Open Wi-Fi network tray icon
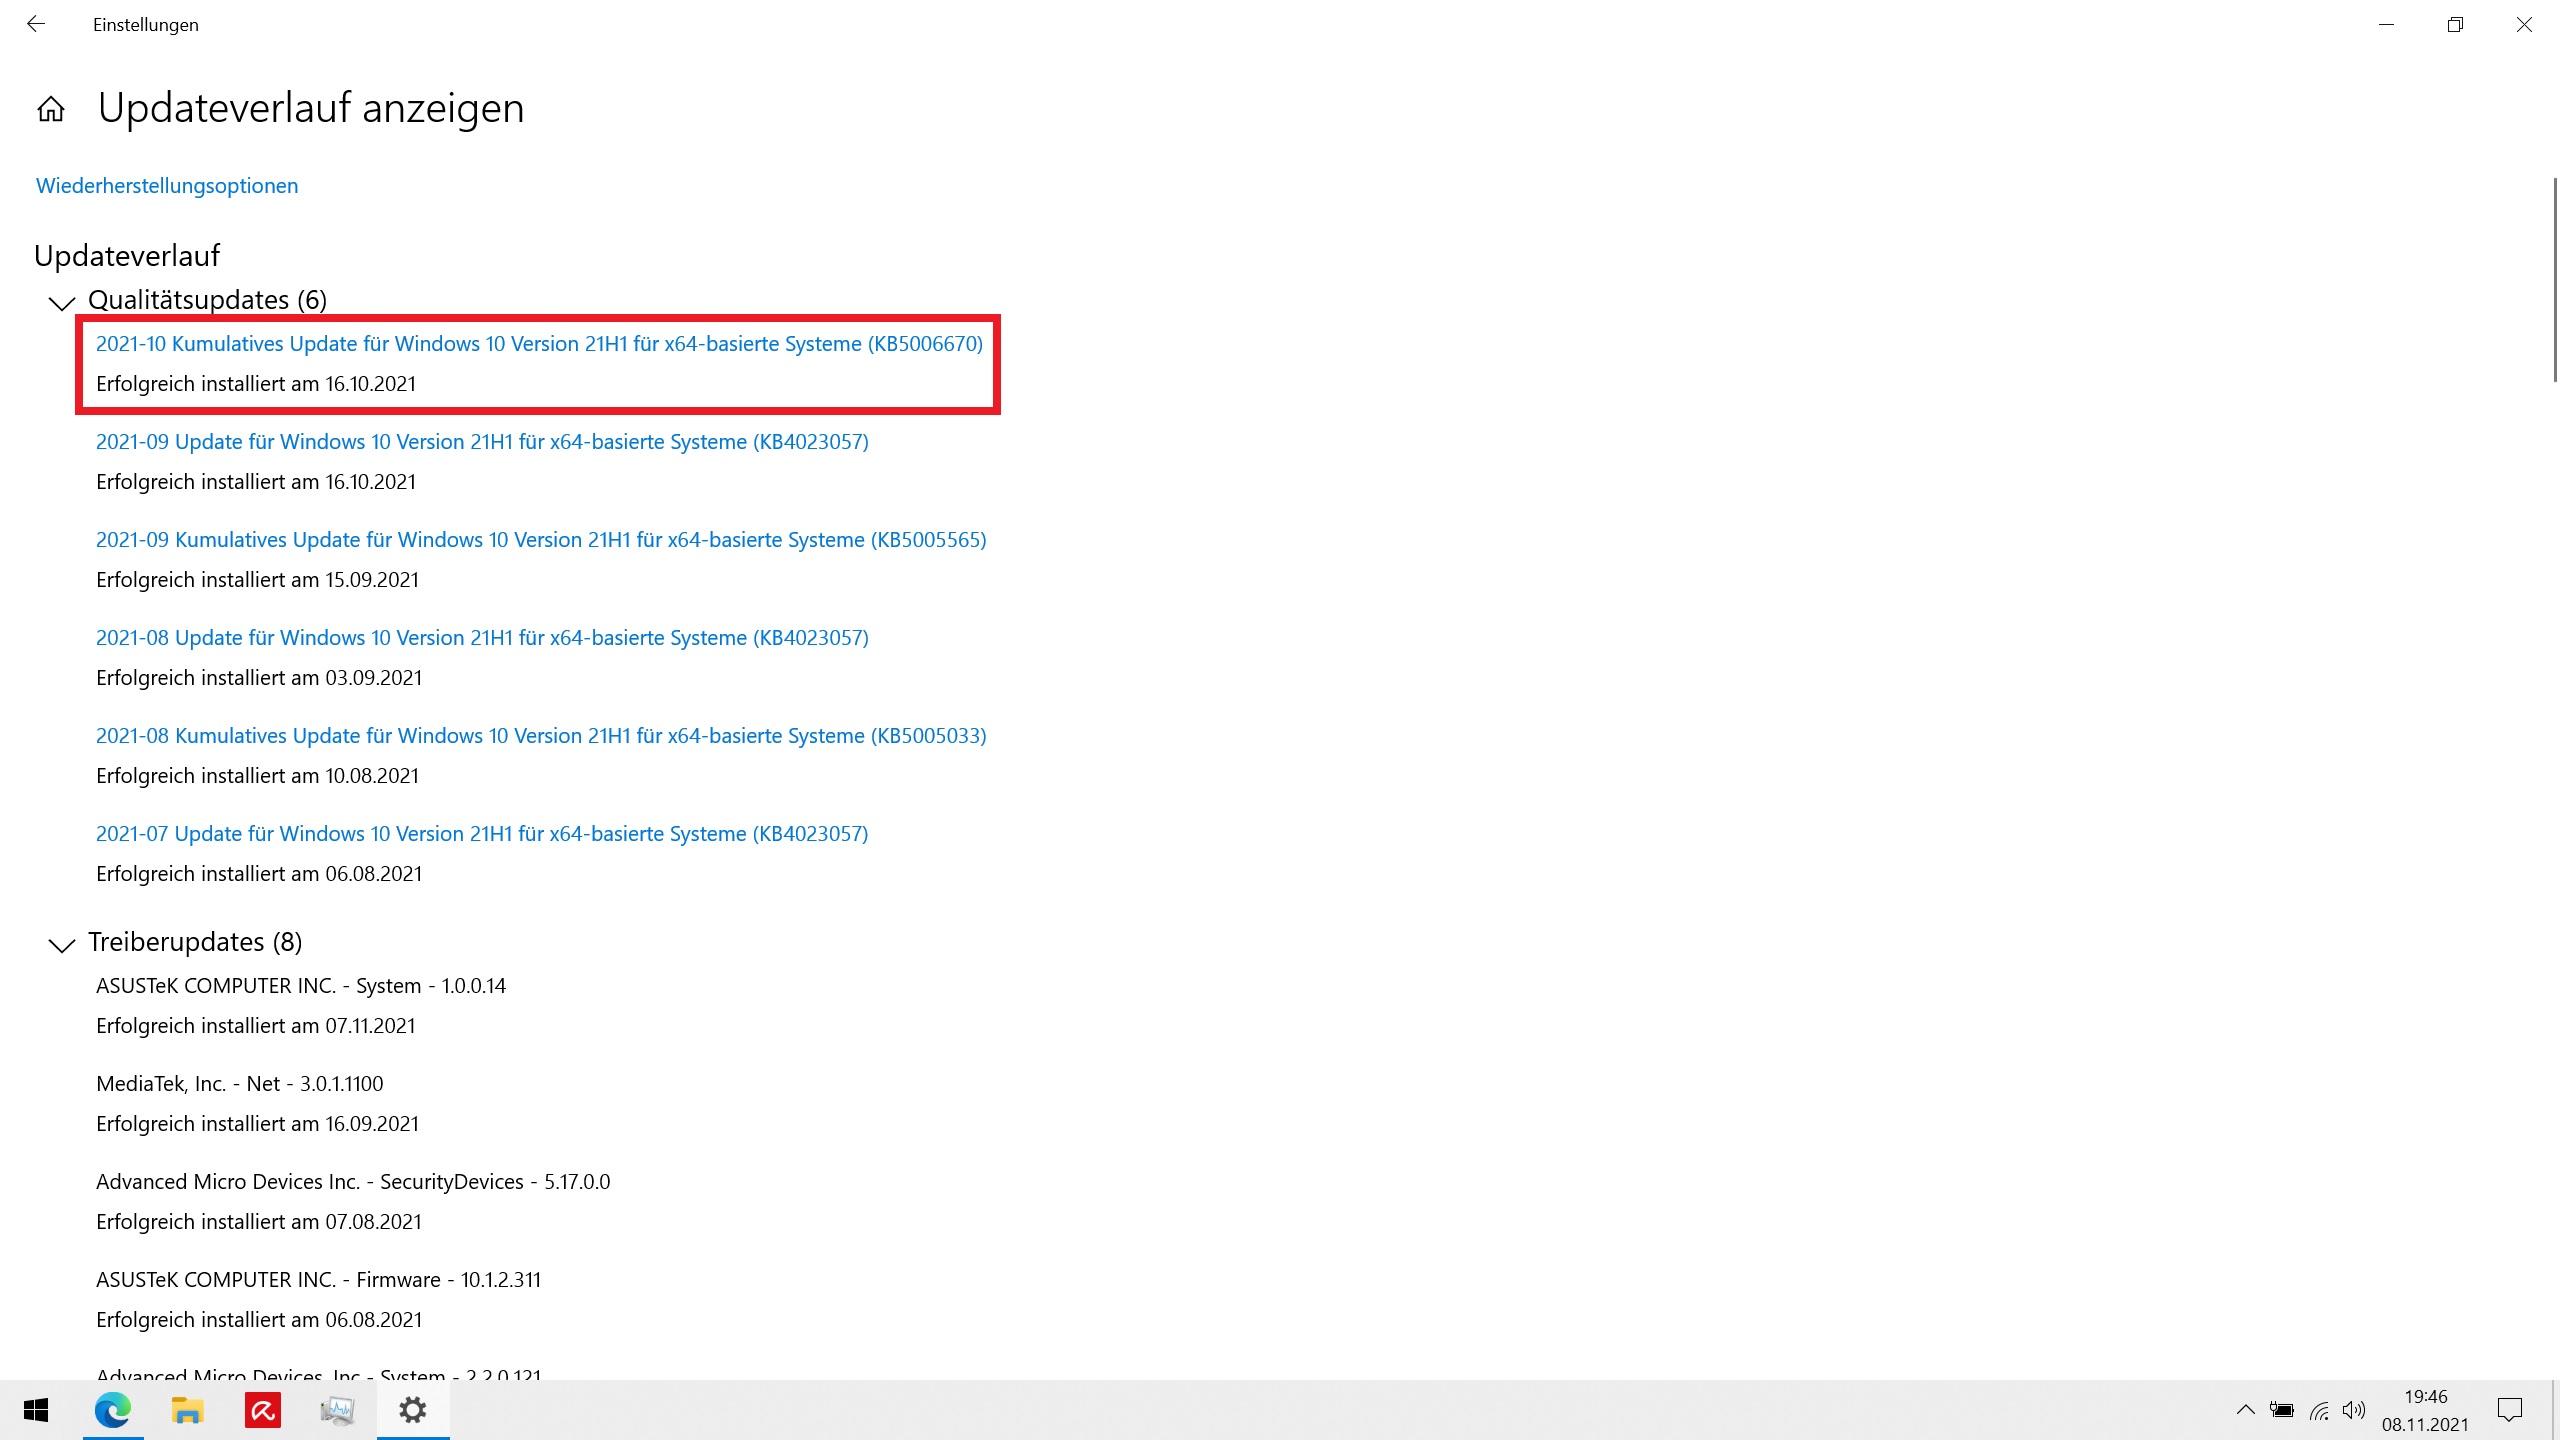 point(2319,1411)
